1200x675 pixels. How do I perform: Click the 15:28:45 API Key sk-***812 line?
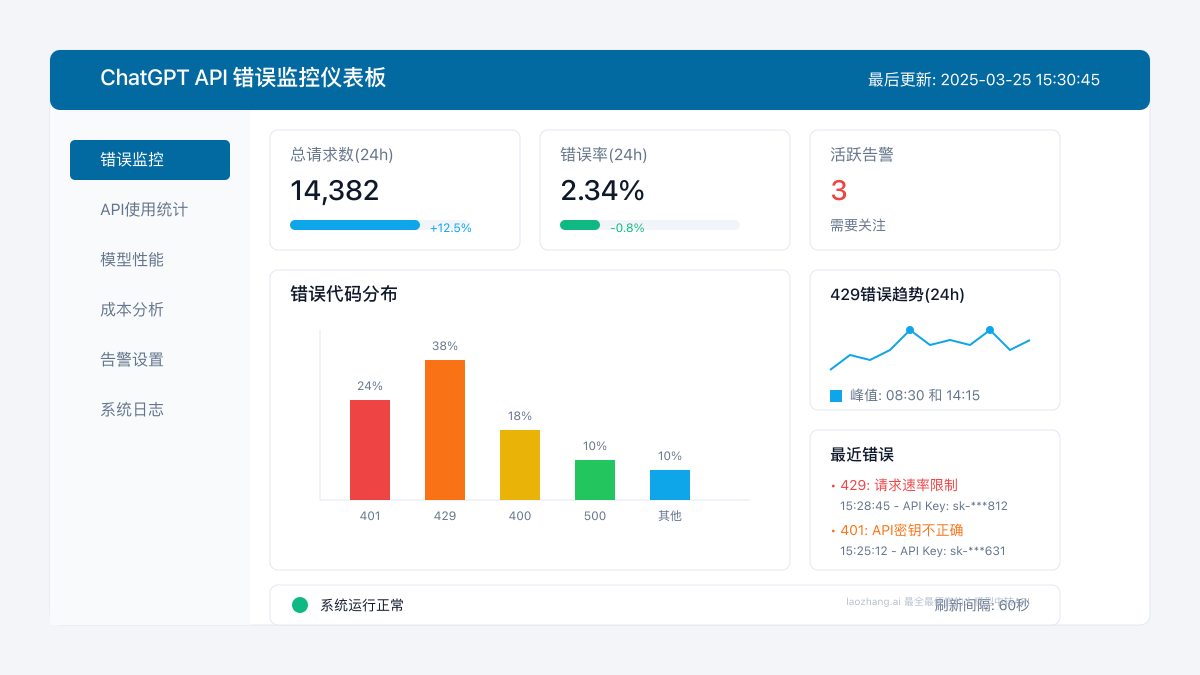tap(924, 506)
